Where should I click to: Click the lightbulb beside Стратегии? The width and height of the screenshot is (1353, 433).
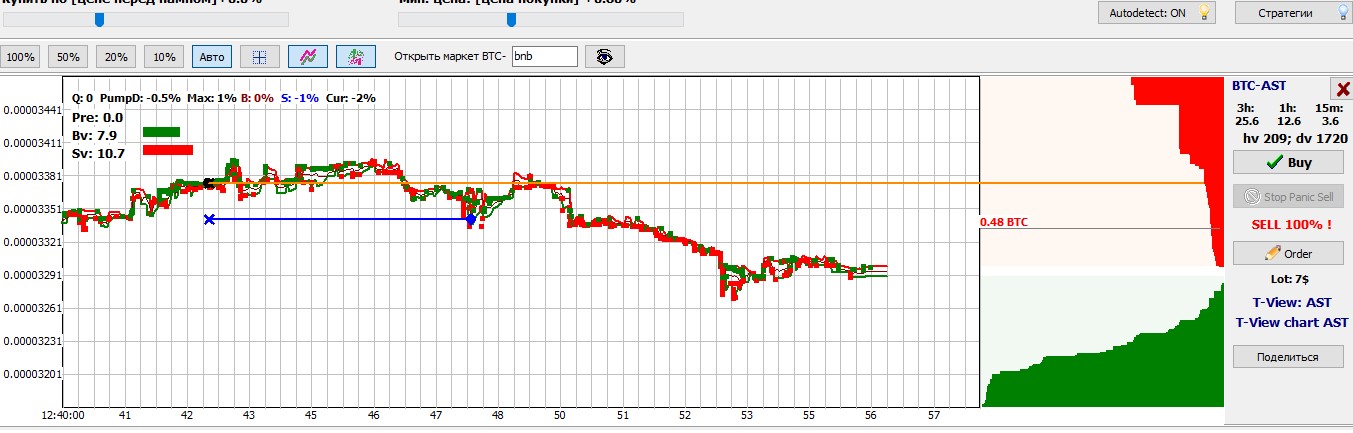point(1343,12)
